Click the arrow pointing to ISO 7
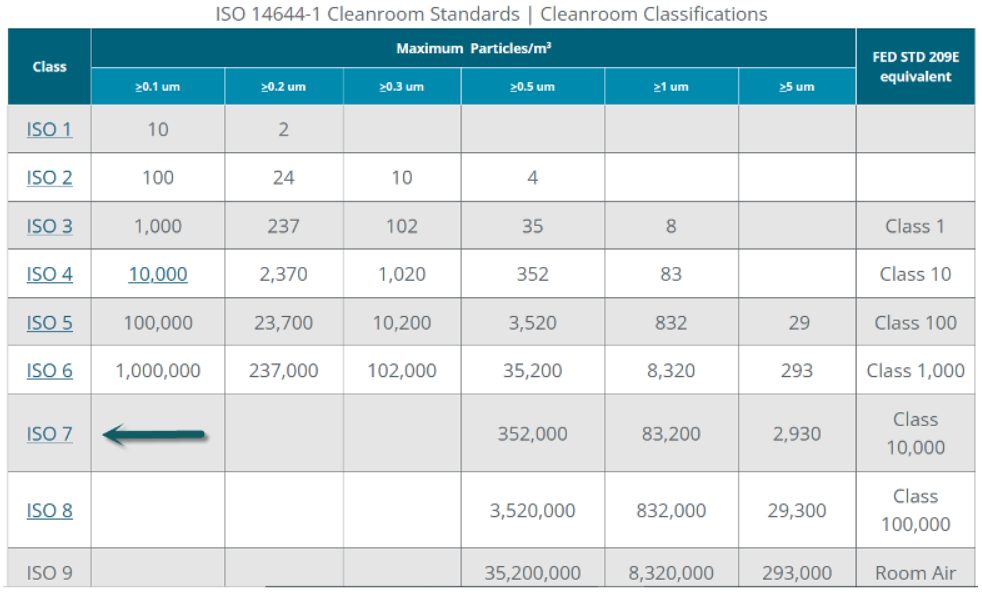Image resolution: width=982 pixels, height=593 pixels. coord(154,435)
